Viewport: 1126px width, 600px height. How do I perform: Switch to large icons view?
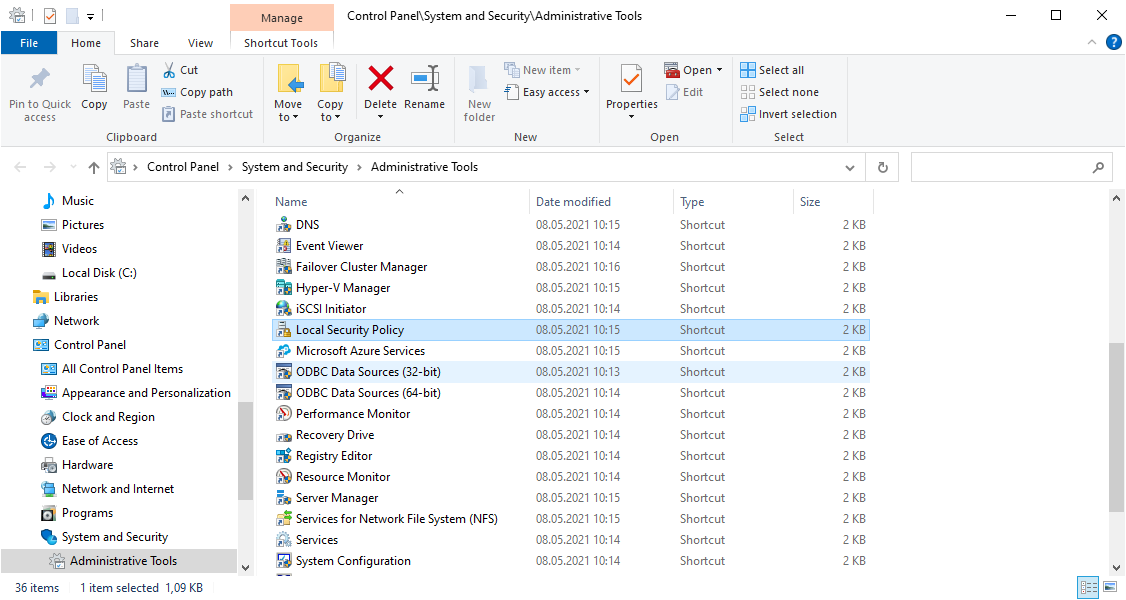point(1111,588)
